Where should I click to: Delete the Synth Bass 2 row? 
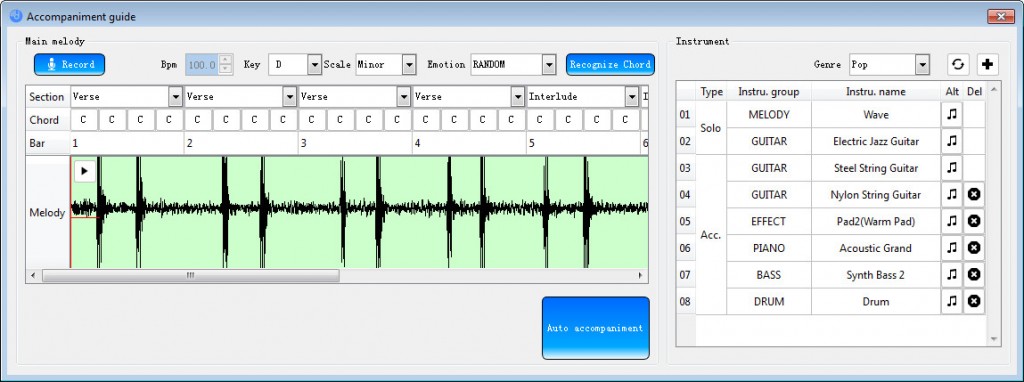974,275
